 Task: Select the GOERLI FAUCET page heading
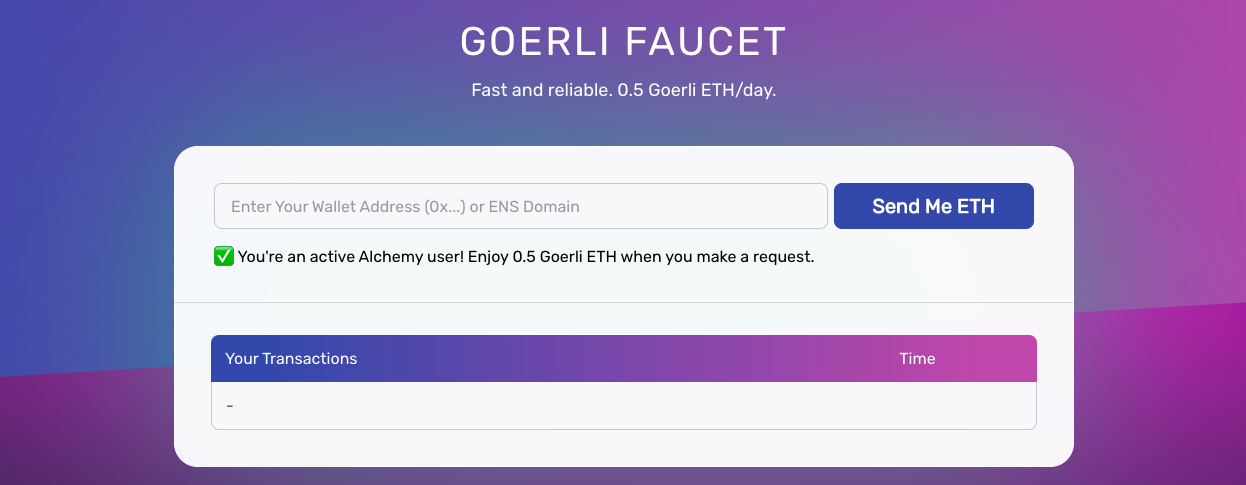pyautogui.click(x=623, y=41)
